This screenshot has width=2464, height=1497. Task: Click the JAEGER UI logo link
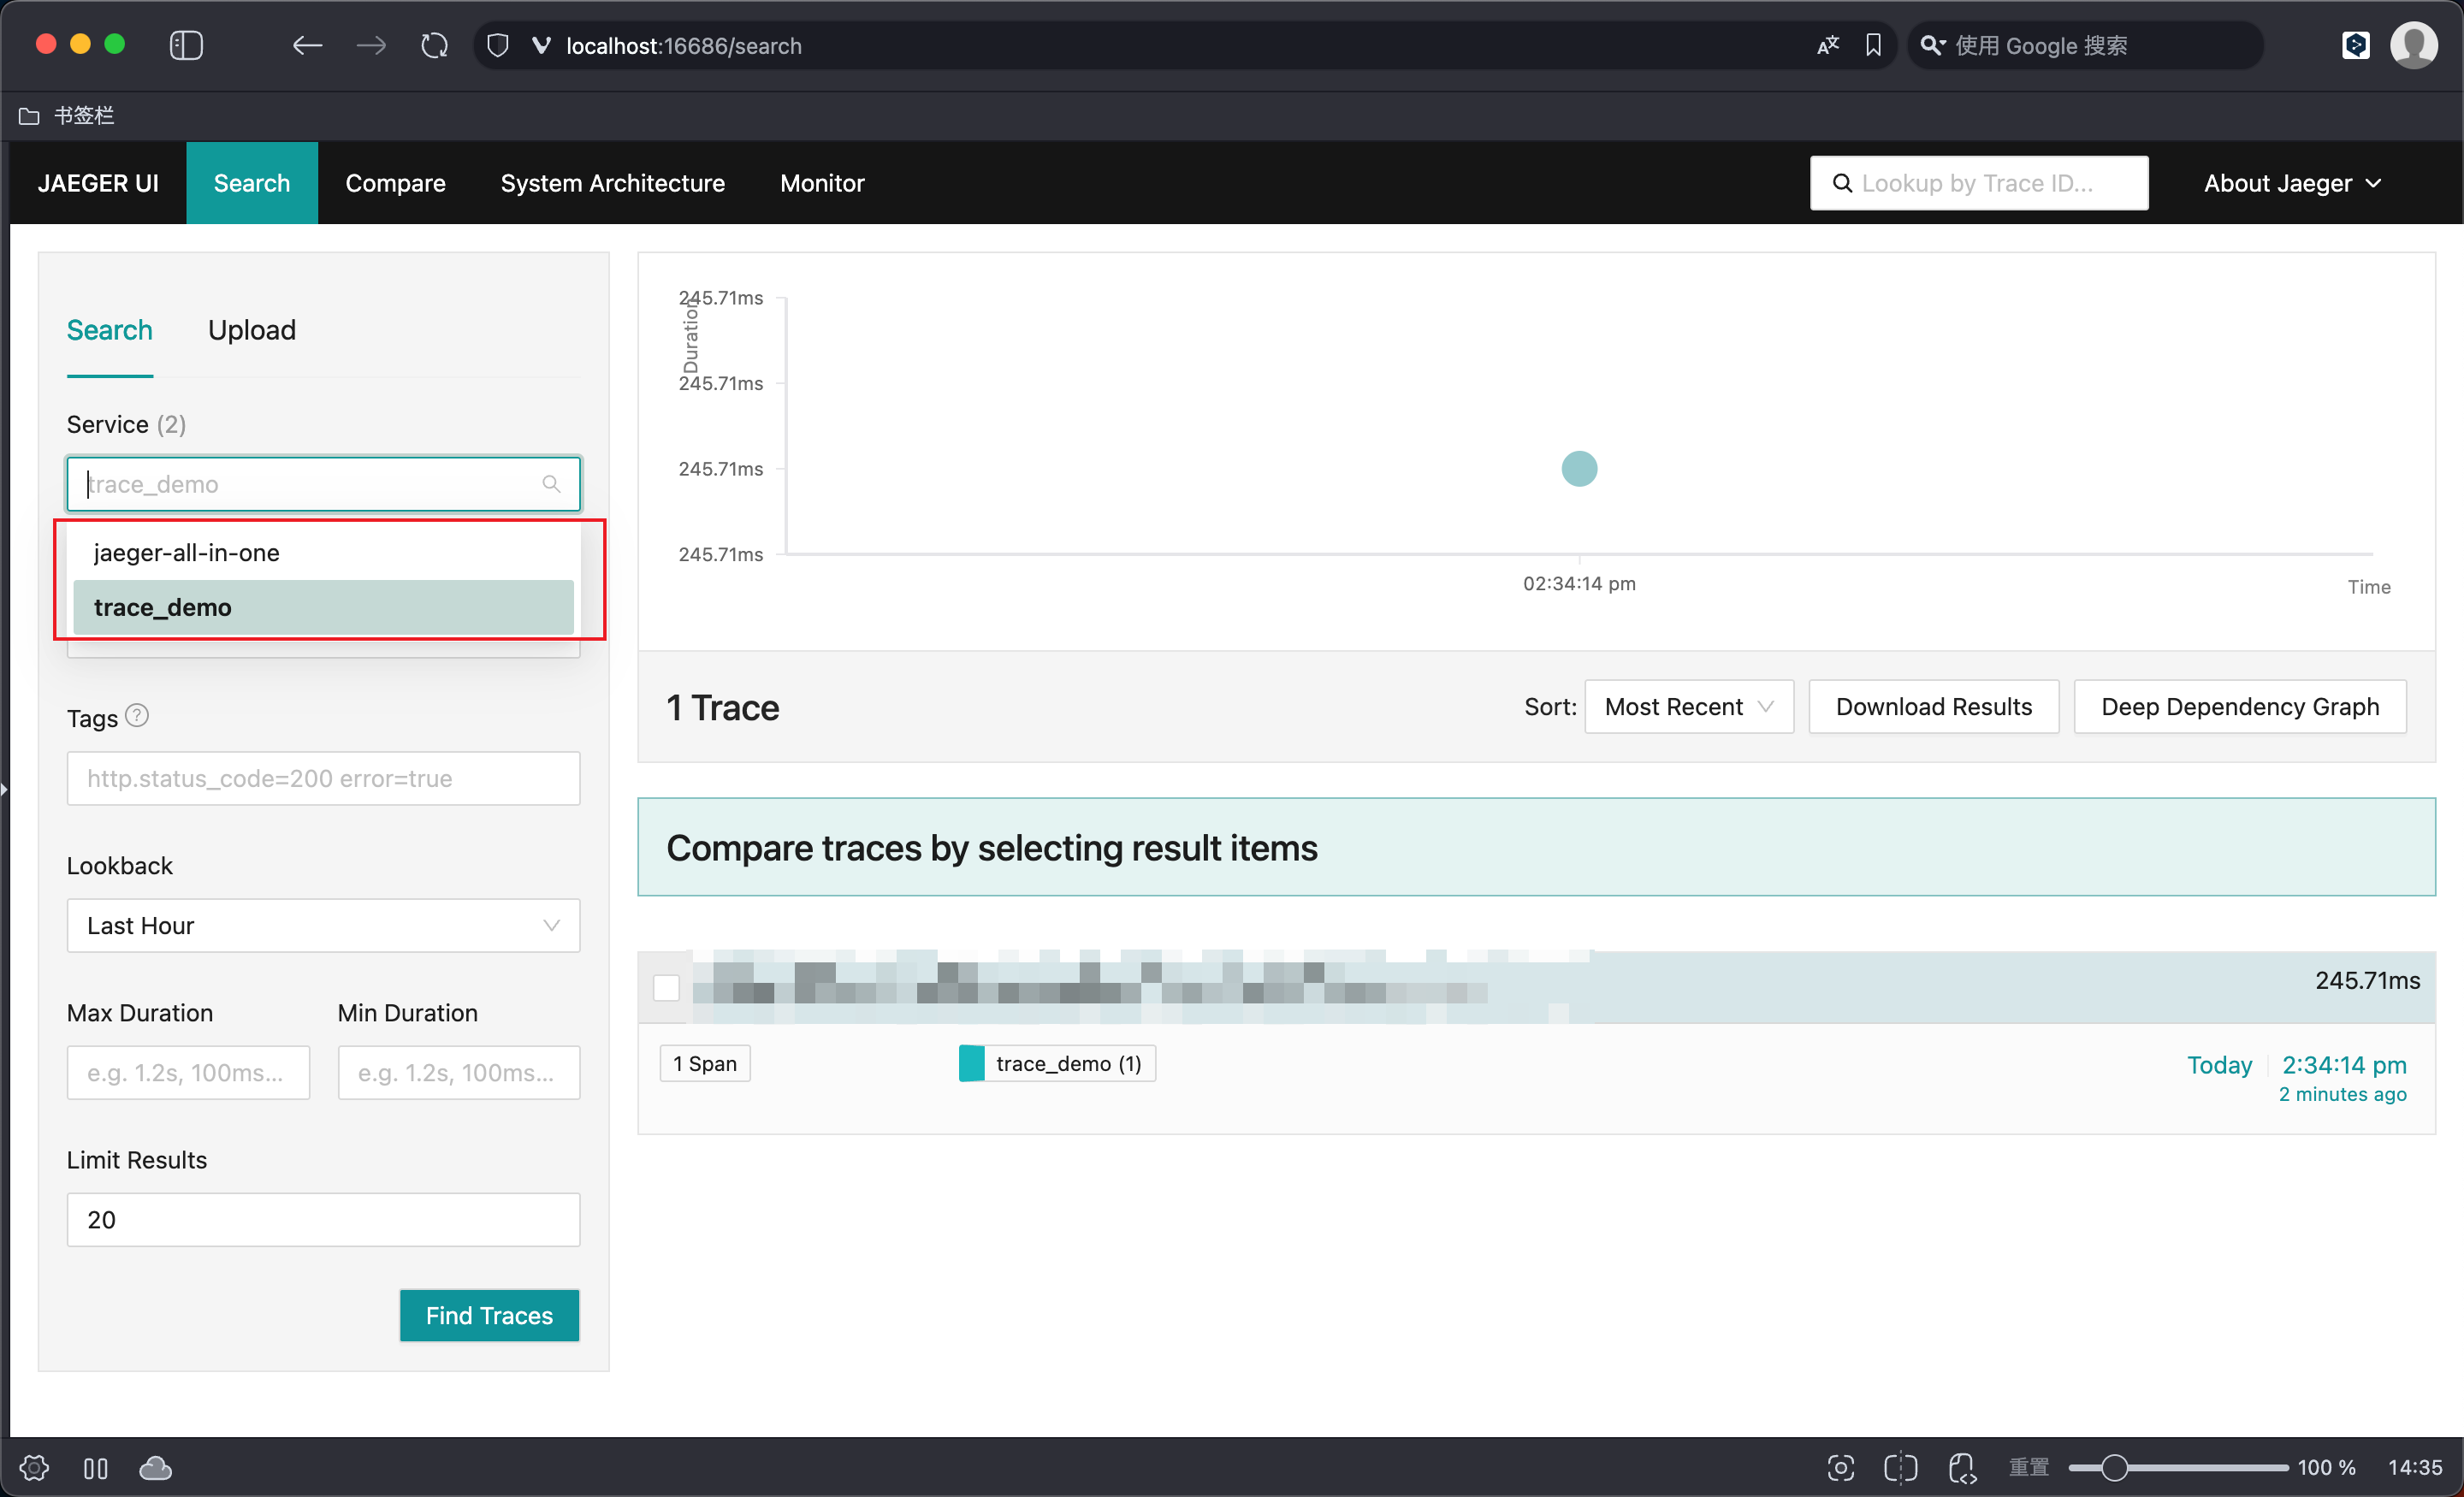pyautogui.click(x=98, y=183)
